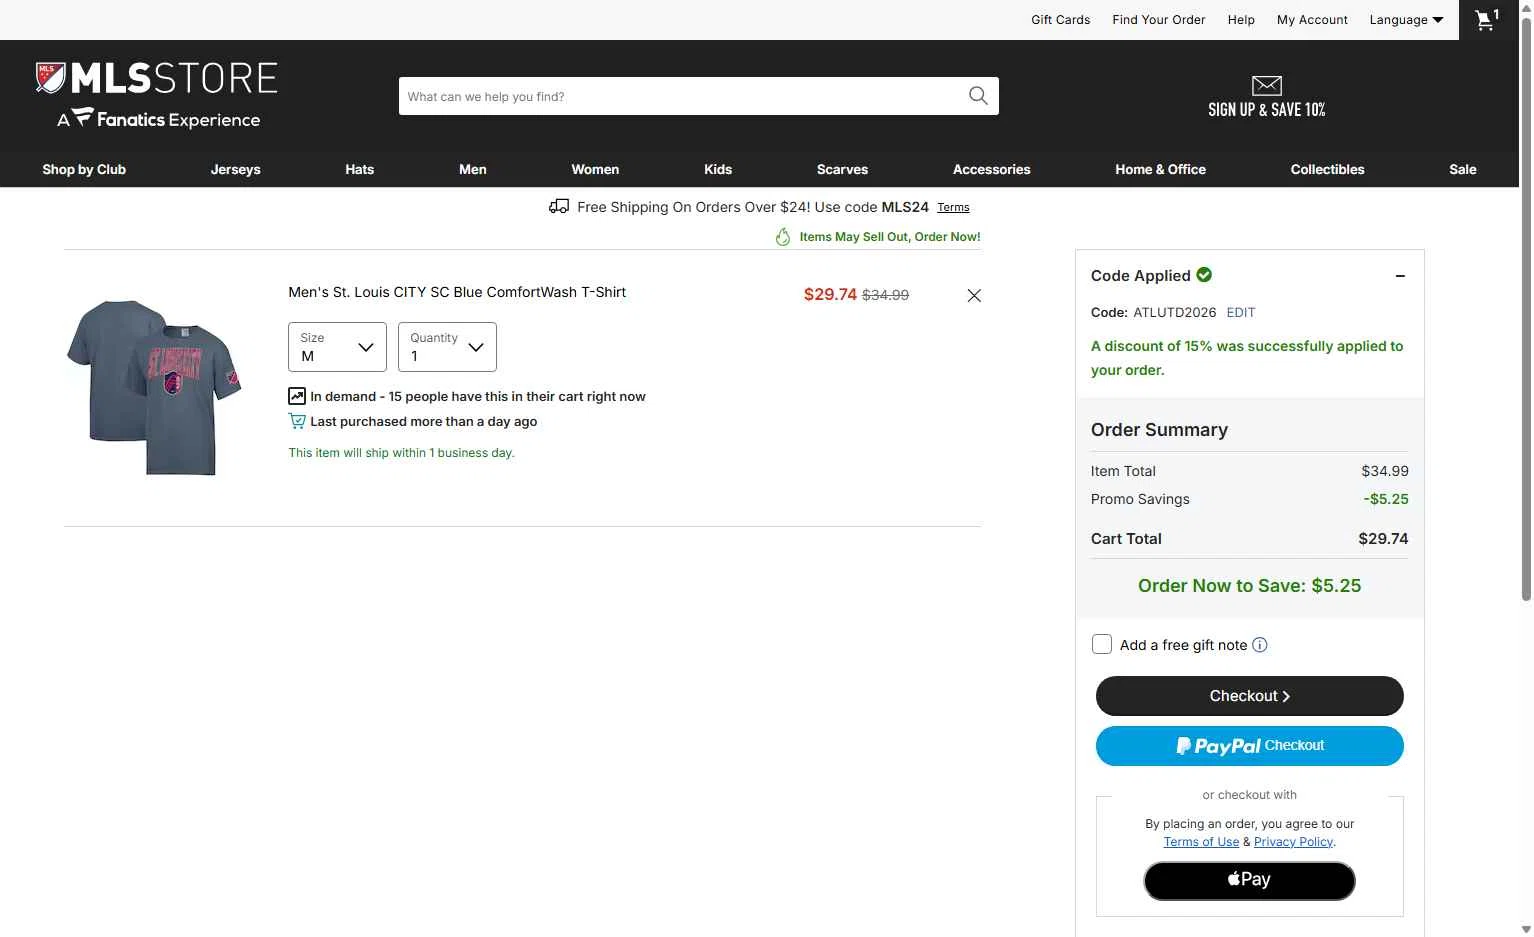Open the Privacy Policy link
1534x937 pixels.
point(1293,842)
